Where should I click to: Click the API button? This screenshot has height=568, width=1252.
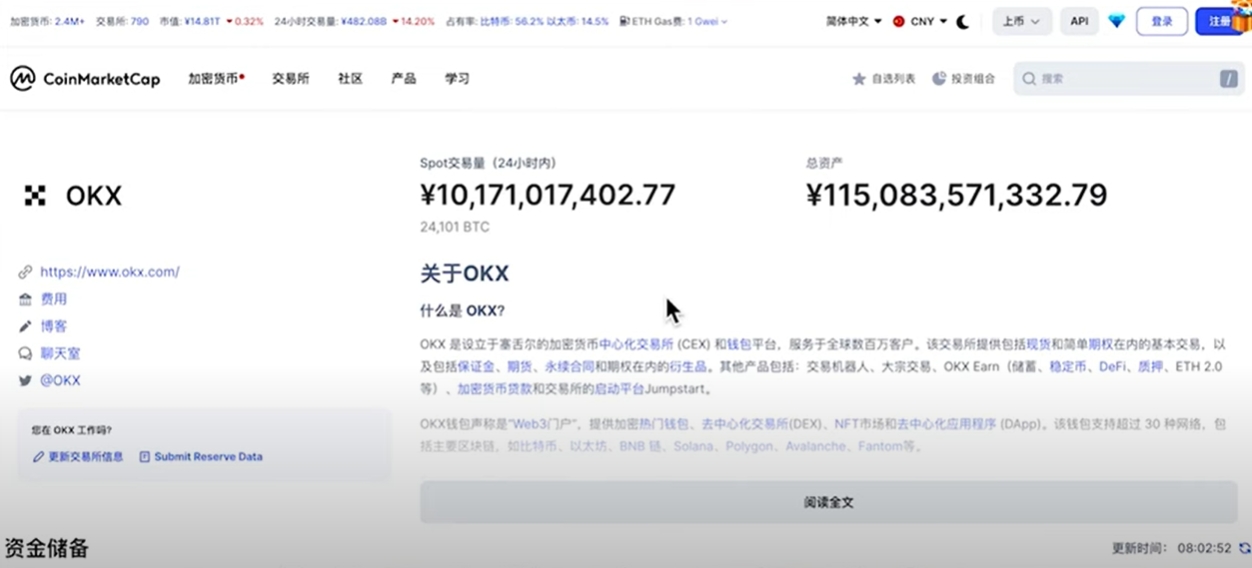(1079, 21)
